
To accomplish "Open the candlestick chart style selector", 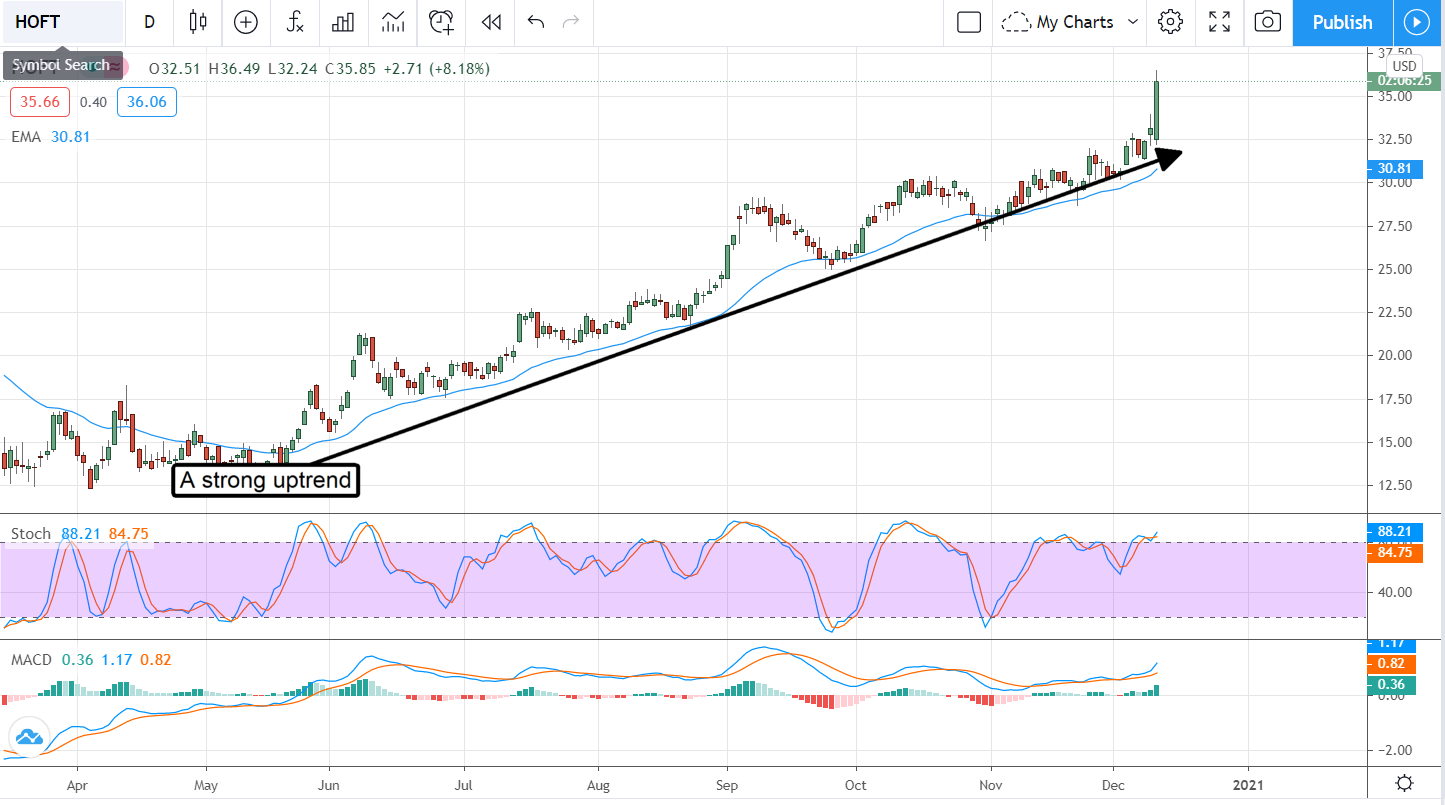I will click(197, 22).
